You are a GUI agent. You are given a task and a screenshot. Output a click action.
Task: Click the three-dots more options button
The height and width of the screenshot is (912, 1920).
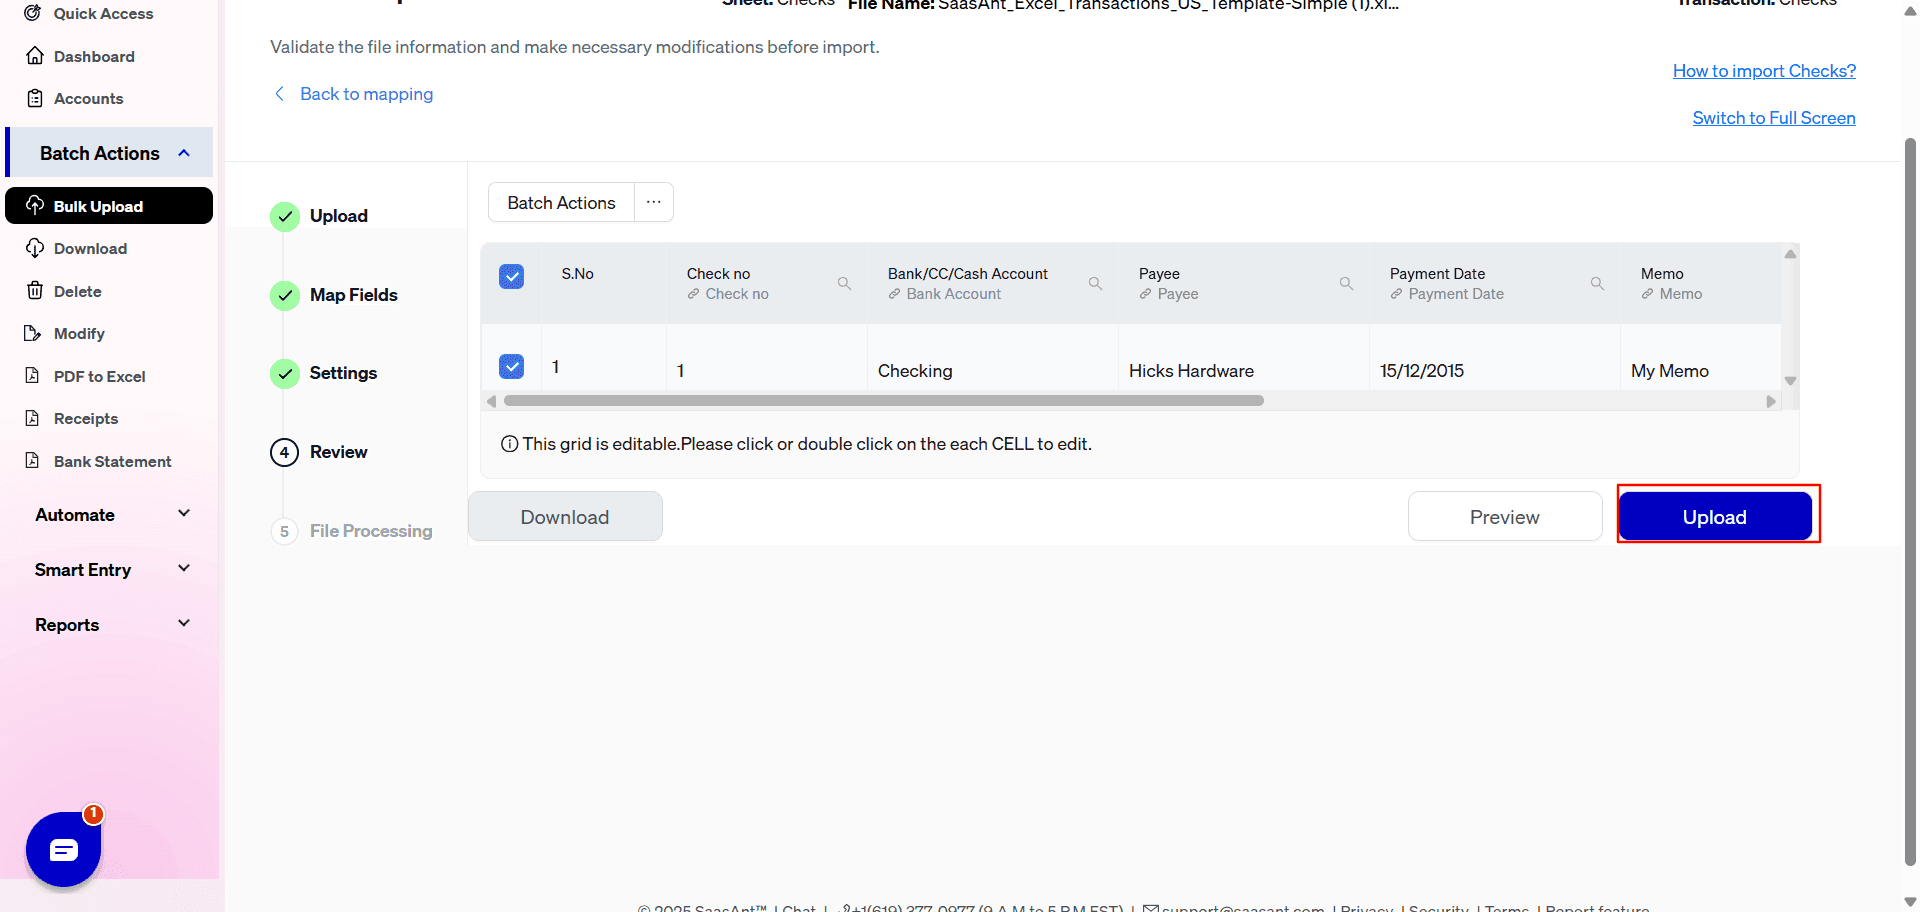click(x=654, y=202)
